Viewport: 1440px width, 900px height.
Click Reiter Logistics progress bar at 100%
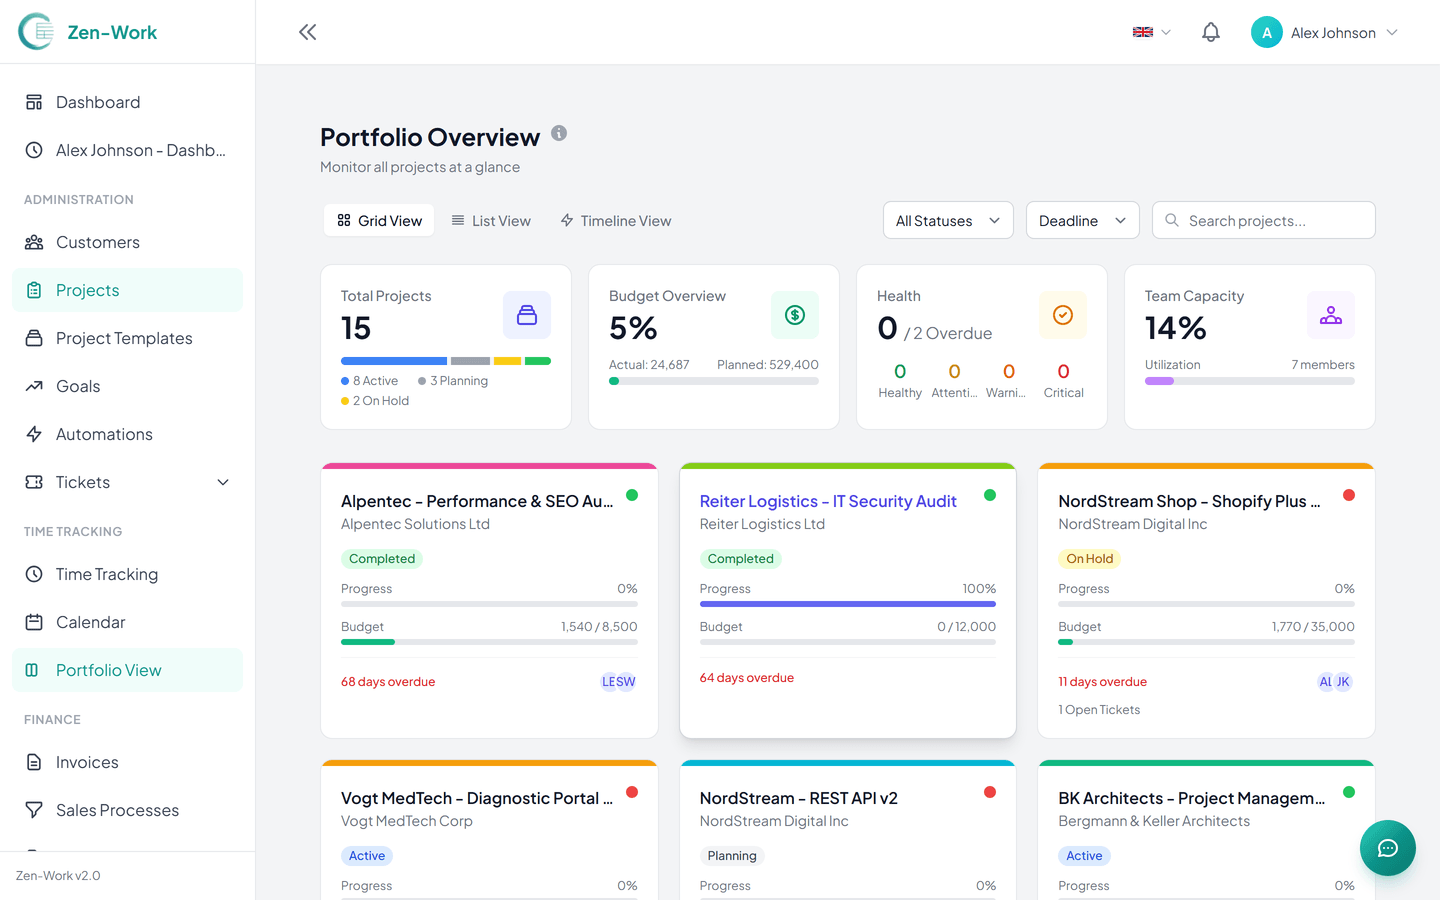[x=848, y=604]
